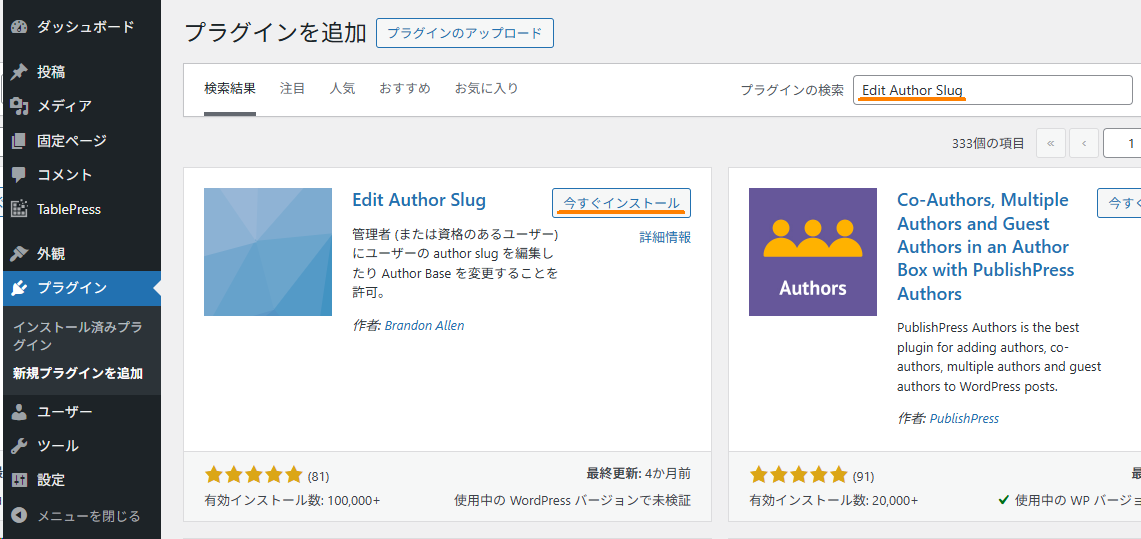Install Edit Author Slug now
Screen dimensions: 1141x539
pyautogui.click(x=621, y=203)
